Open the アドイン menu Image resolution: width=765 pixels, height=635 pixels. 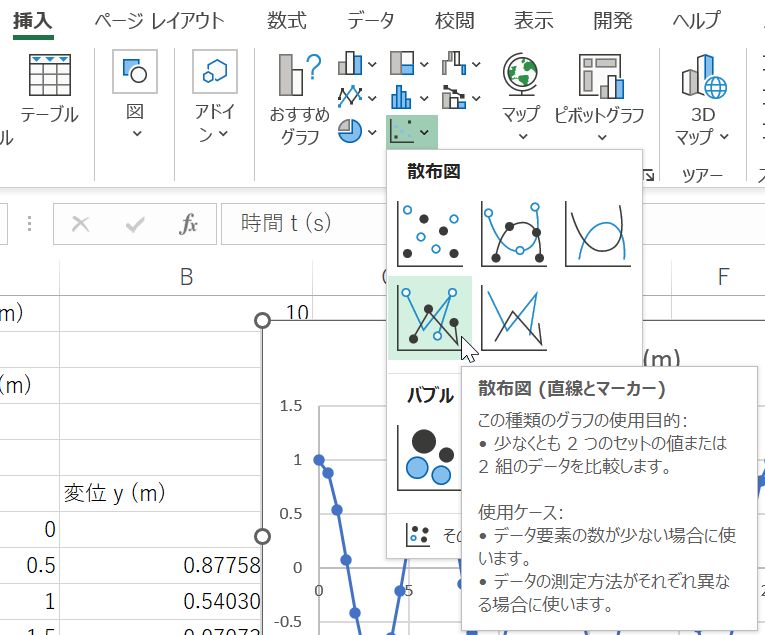coord(215,96)
